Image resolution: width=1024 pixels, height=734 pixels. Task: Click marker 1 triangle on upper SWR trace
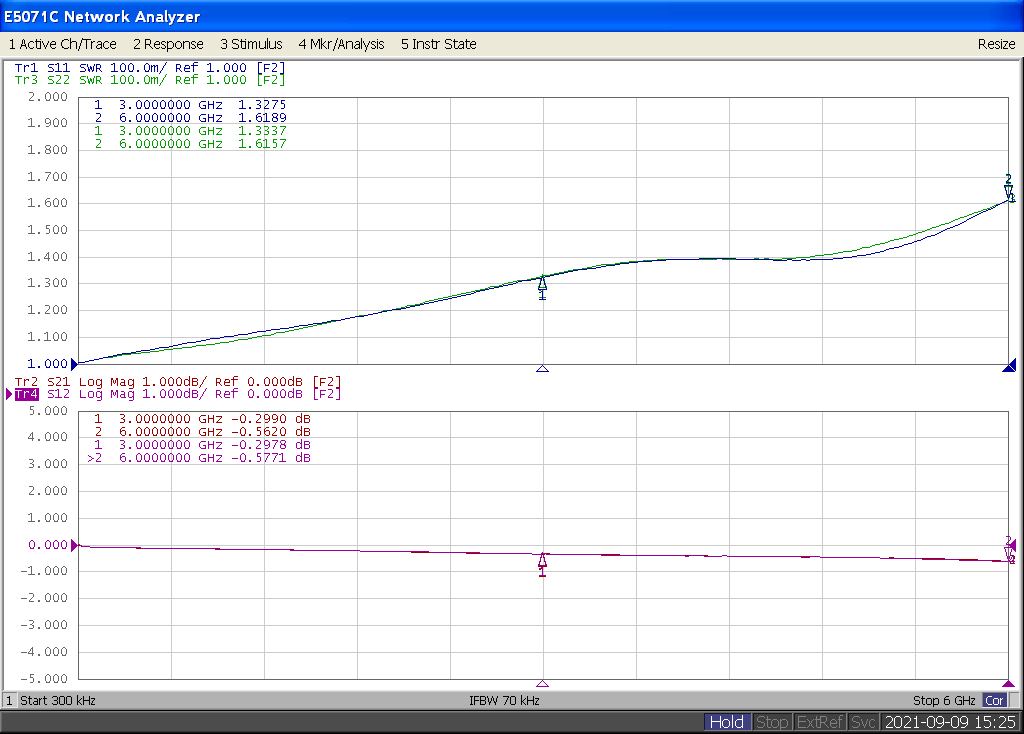[543, 284]
